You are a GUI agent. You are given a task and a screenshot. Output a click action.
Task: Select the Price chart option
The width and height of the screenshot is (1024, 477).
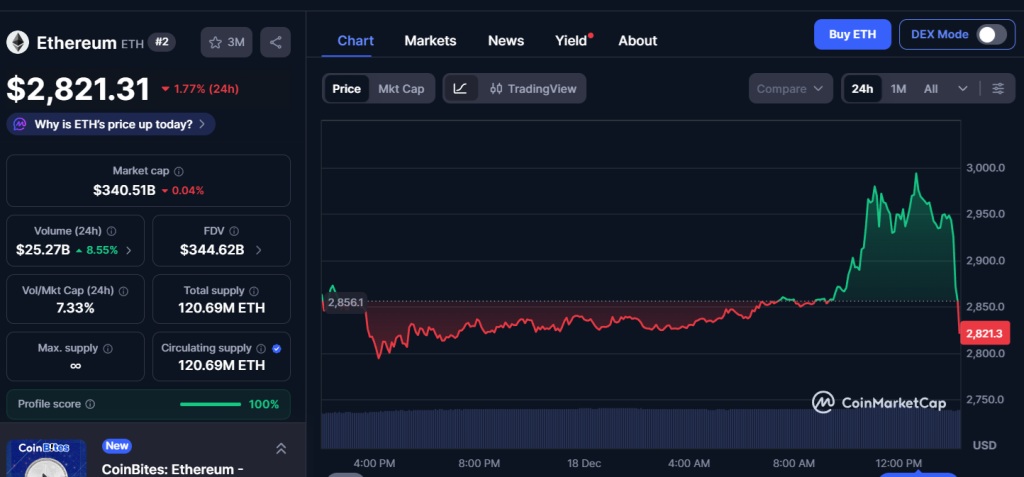coord(346,88)
